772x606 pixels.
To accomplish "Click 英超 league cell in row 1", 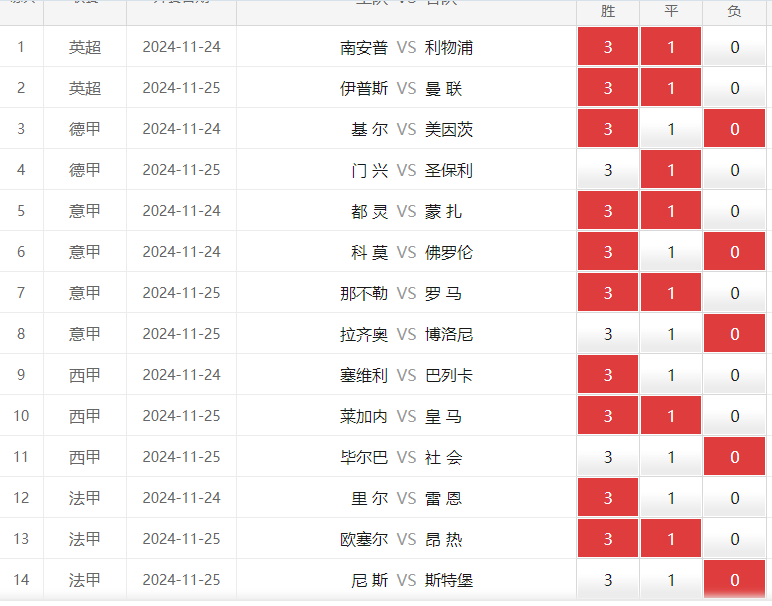I will [x=85, y=47].
